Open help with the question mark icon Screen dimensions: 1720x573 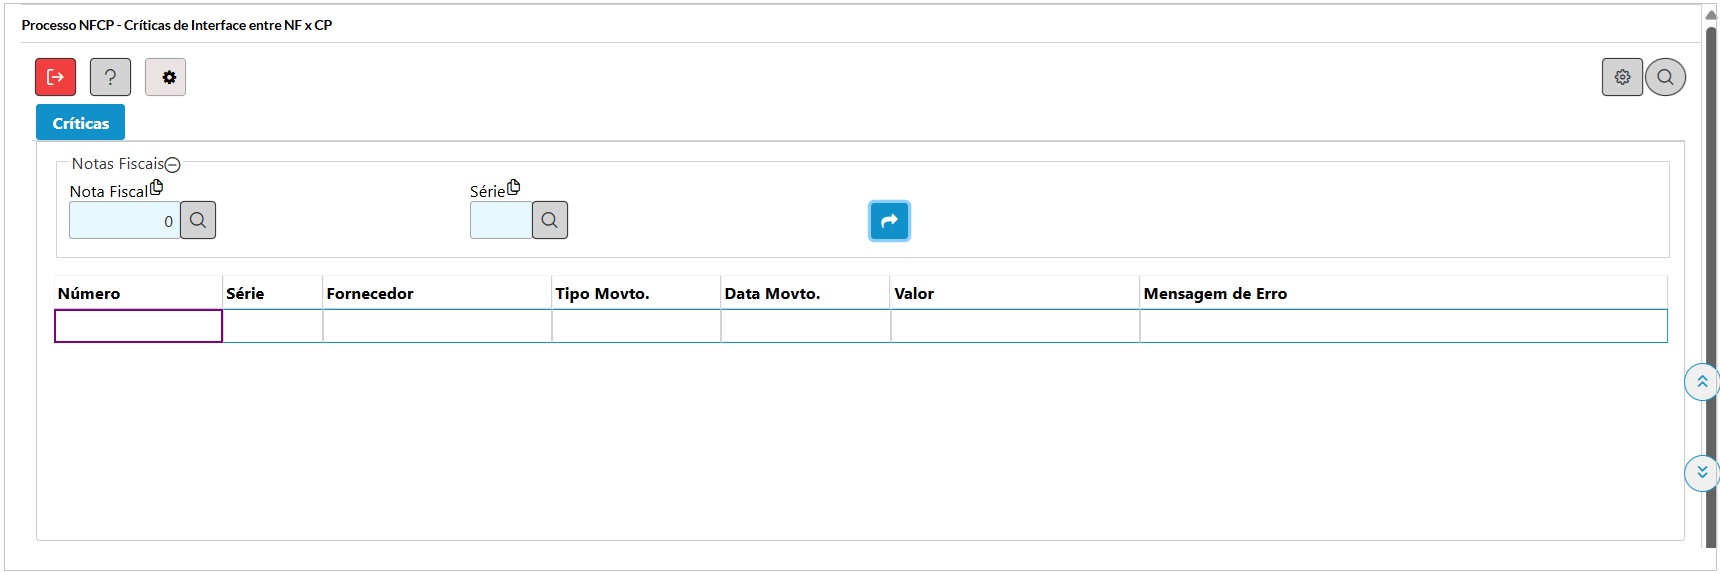coord(110,77)
